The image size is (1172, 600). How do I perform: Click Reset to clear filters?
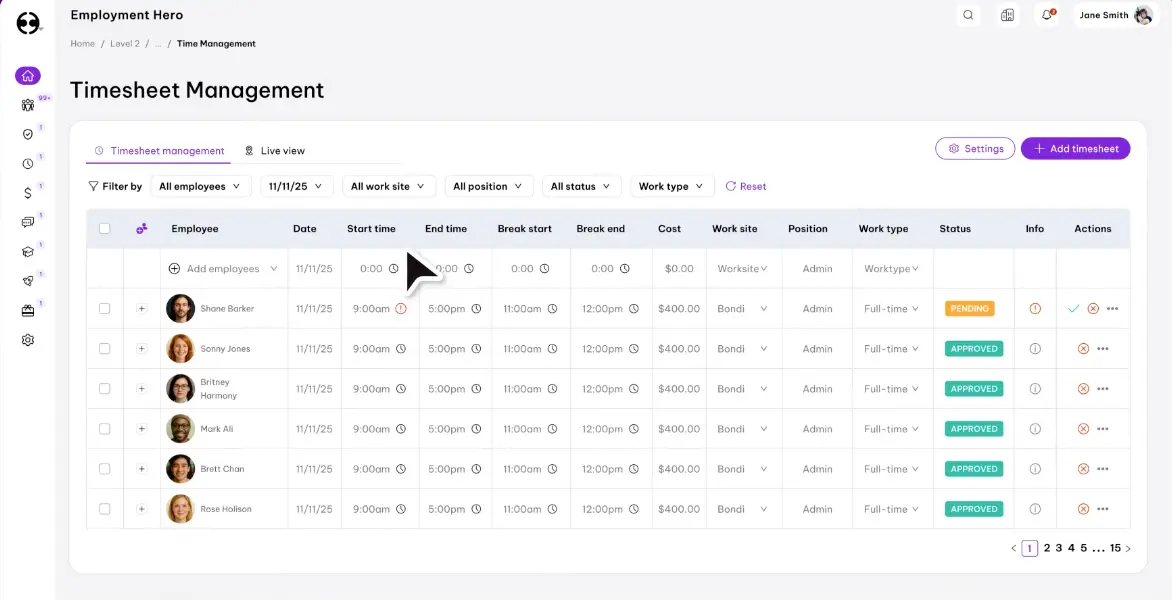pos(752,186)
